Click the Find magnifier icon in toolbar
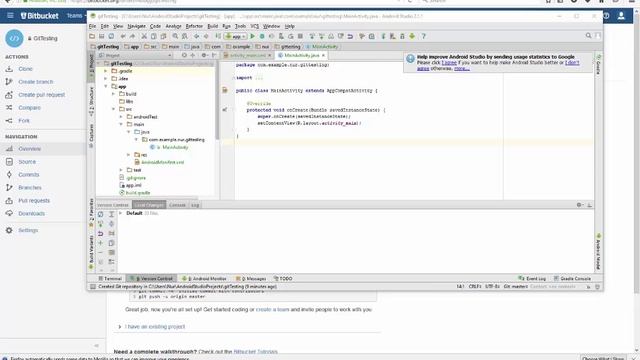The width and height of the screenshot is (640, 360). [175, 36]
